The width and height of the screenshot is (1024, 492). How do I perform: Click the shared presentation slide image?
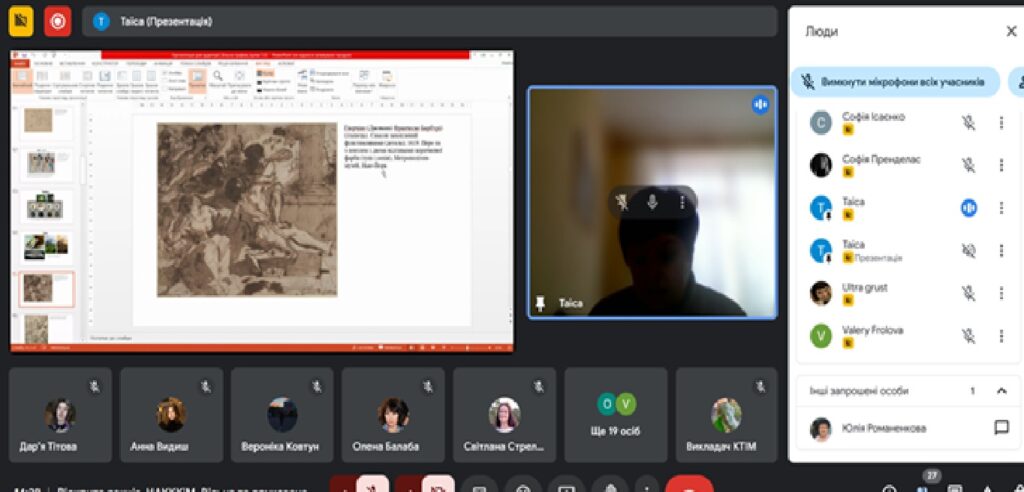[x=247, y=209]
